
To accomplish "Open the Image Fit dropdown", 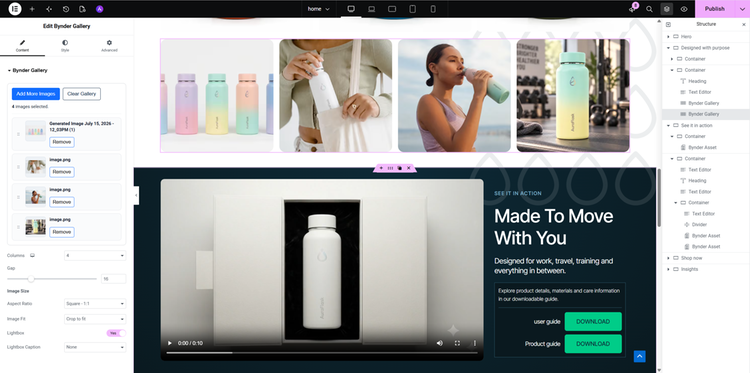I will pos(95,319).
